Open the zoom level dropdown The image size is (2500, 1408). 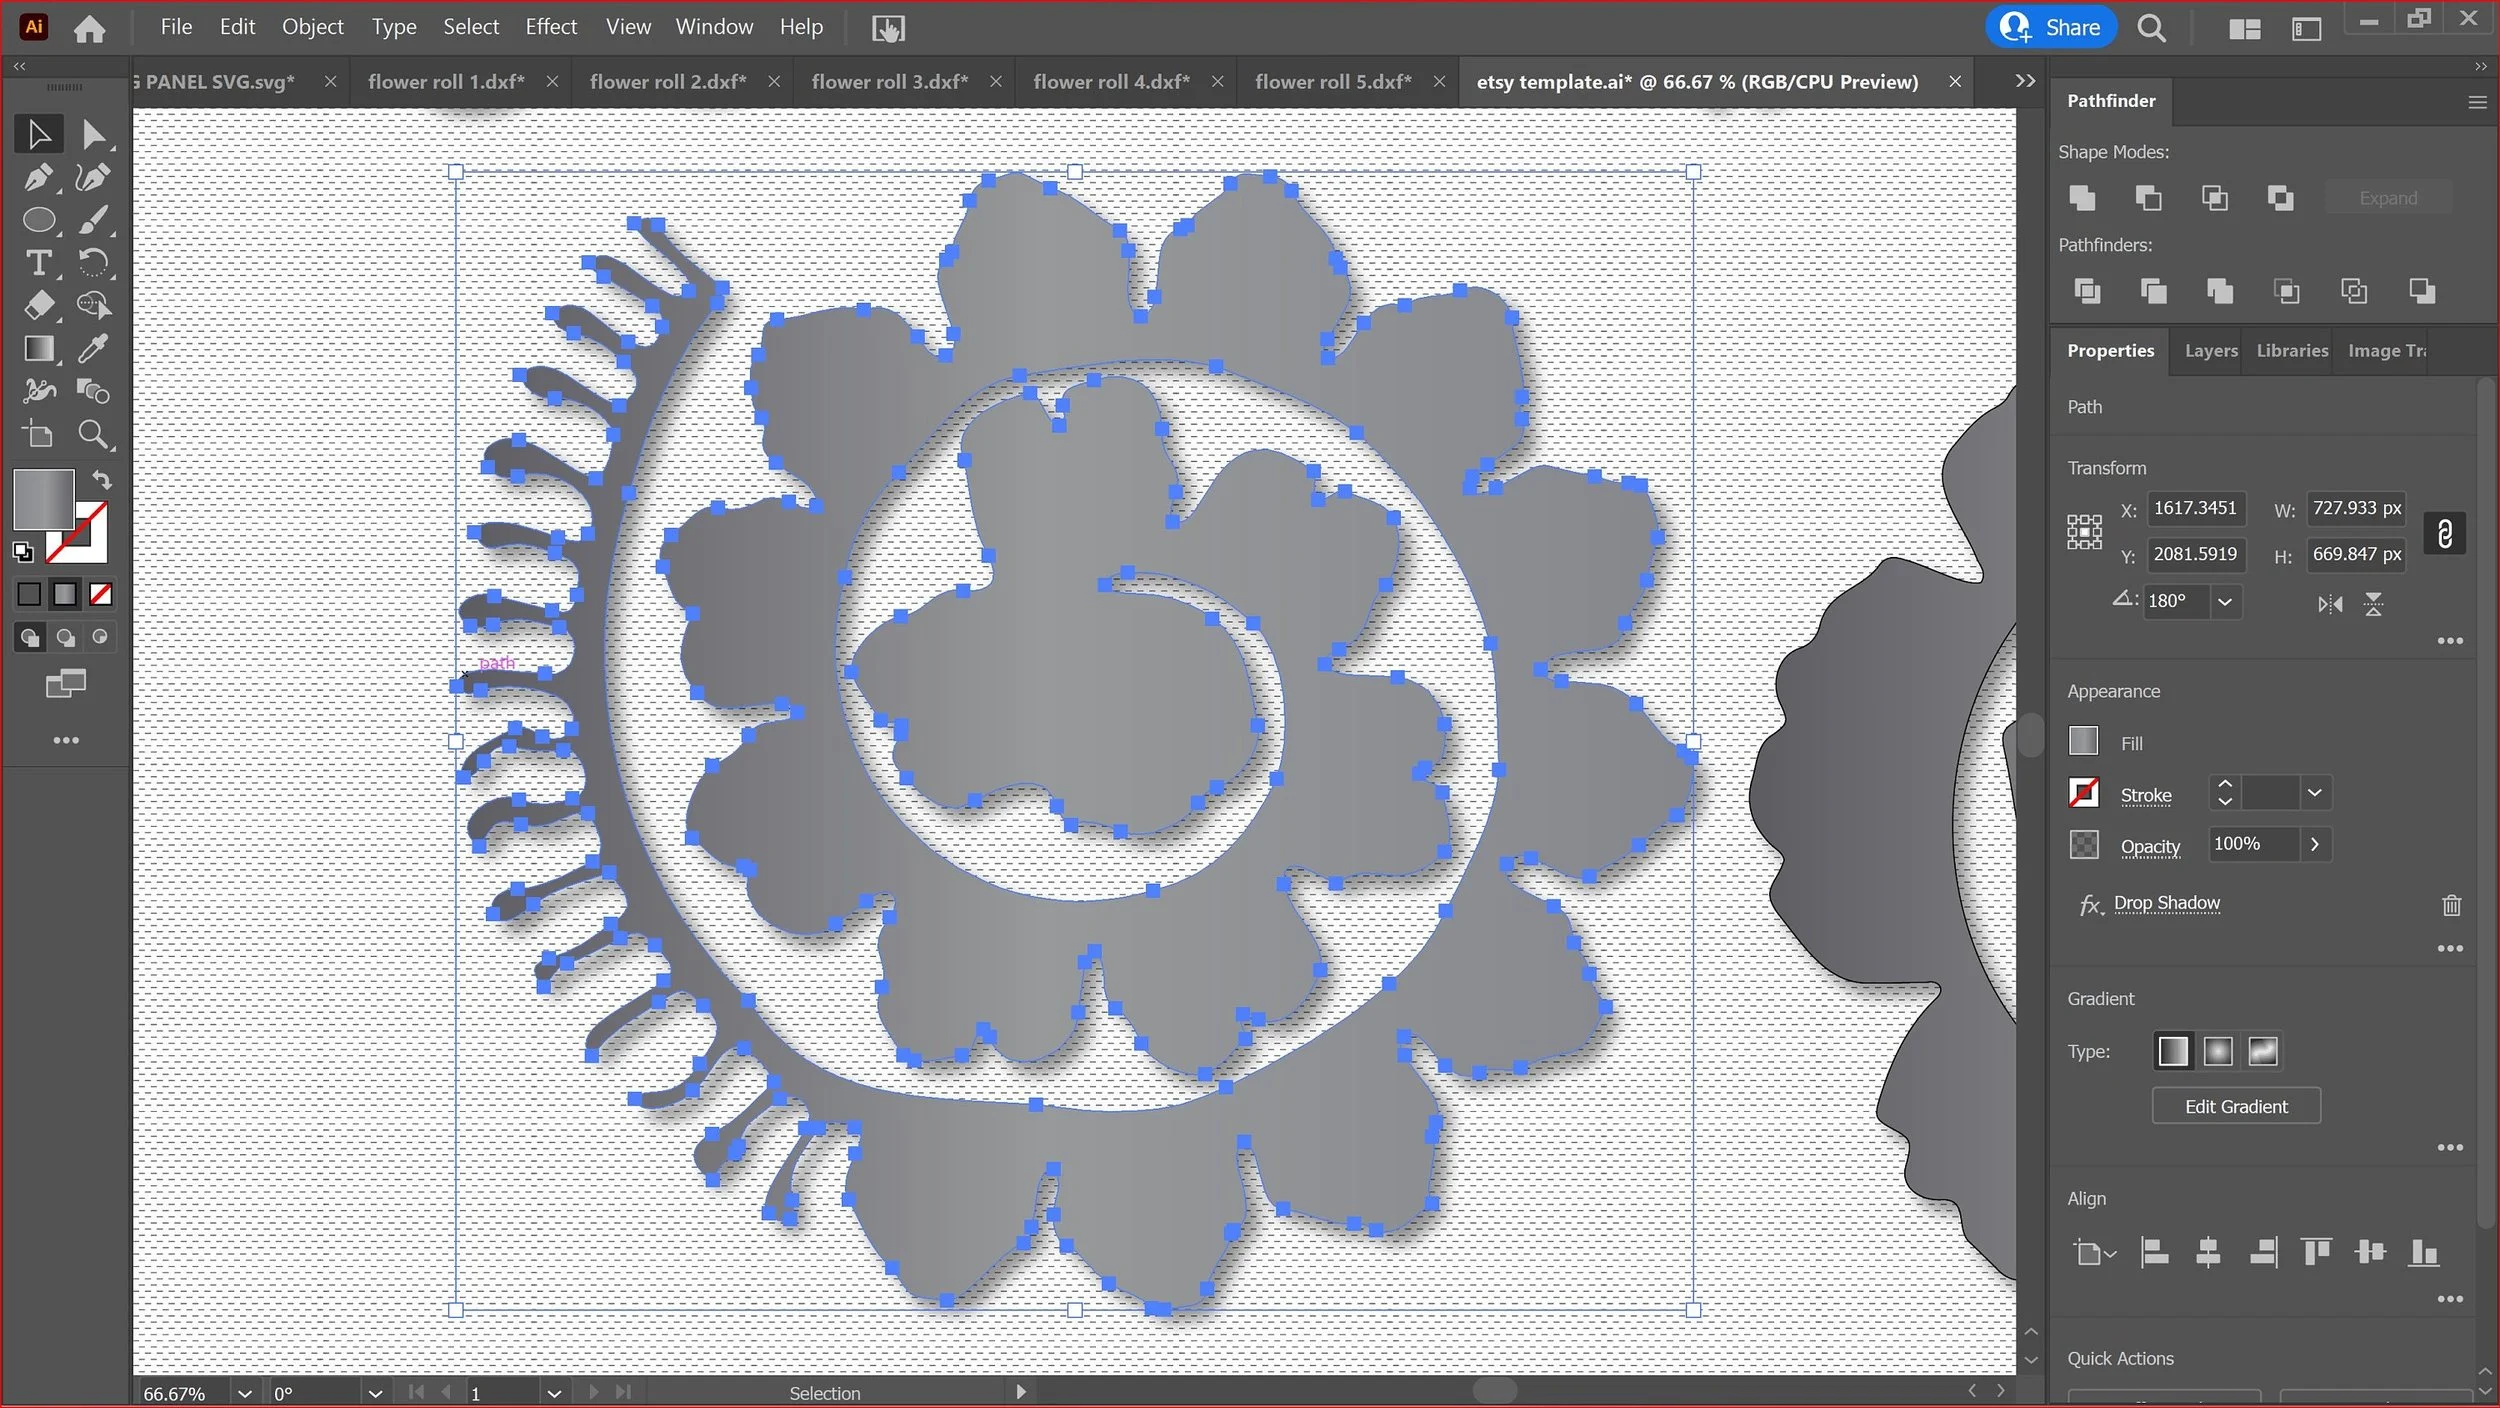pyautogui.click(x=244, y=1393)
